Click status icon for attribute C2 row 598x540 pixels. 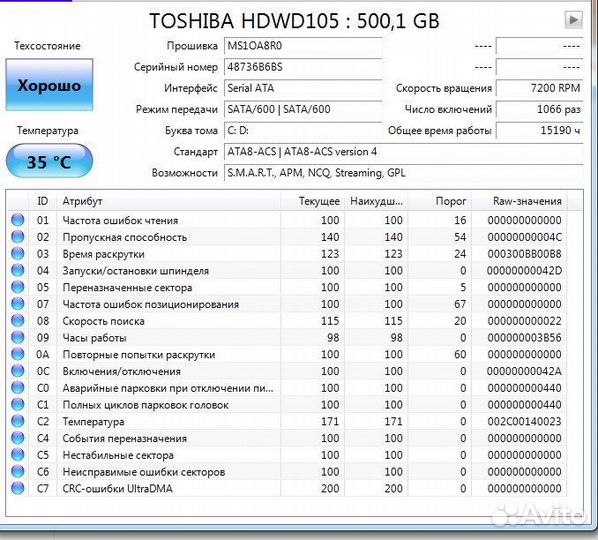(x=18, y=421)
